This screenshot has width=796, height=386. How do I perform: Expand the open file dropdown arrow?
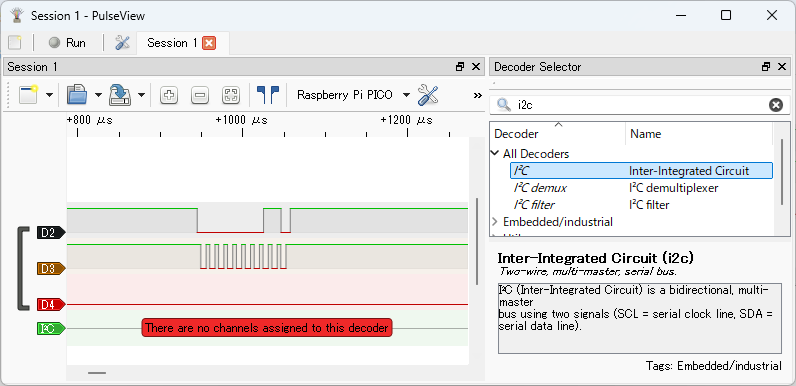tap(98, 95)
